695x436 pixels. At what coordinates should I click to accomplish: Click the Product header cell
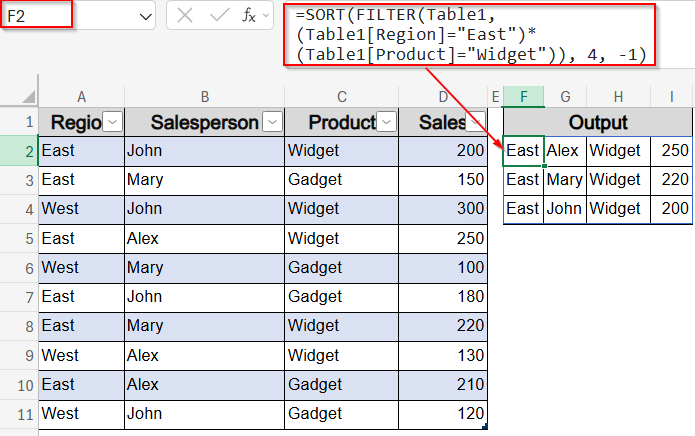point(341,122)
